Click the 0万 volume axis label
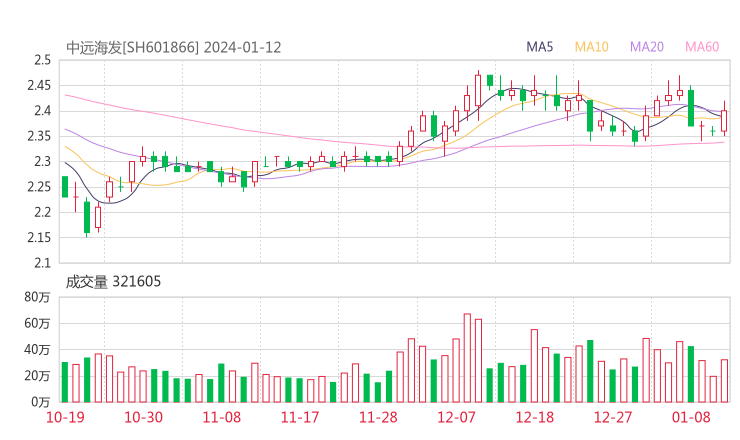 pyautogui.click(x=41, y=402)
